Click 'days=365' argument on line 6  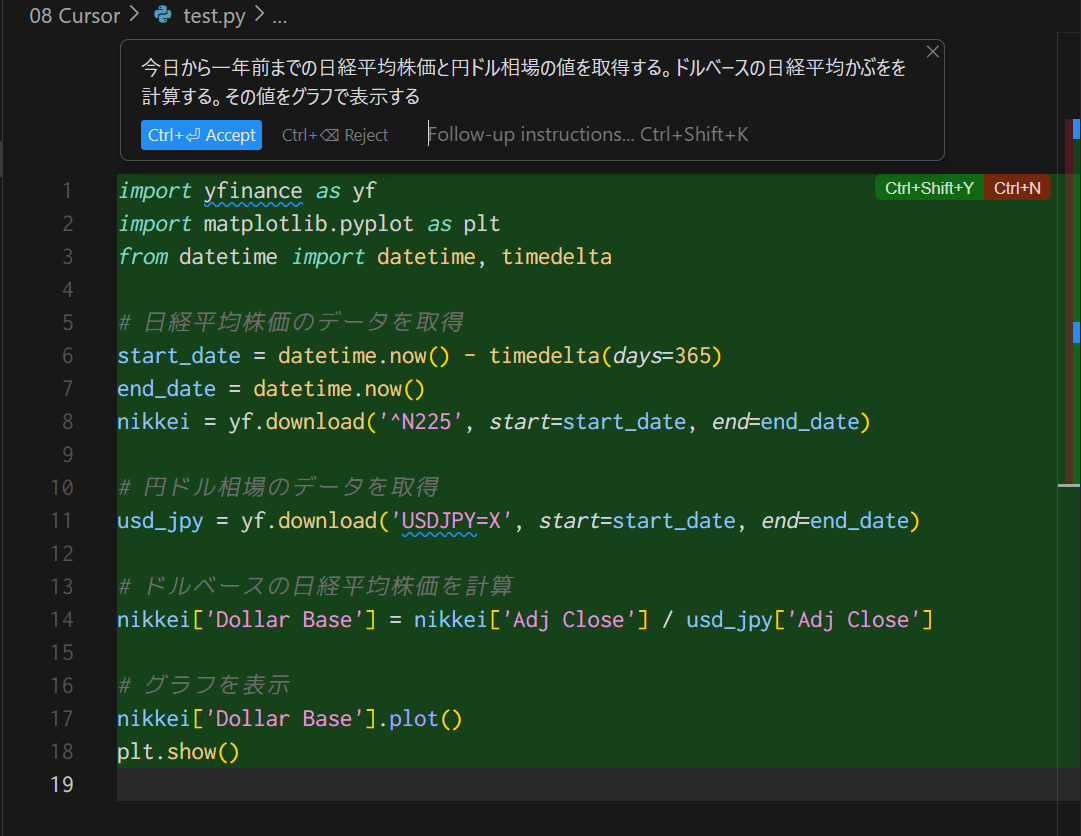coord(662,356)
